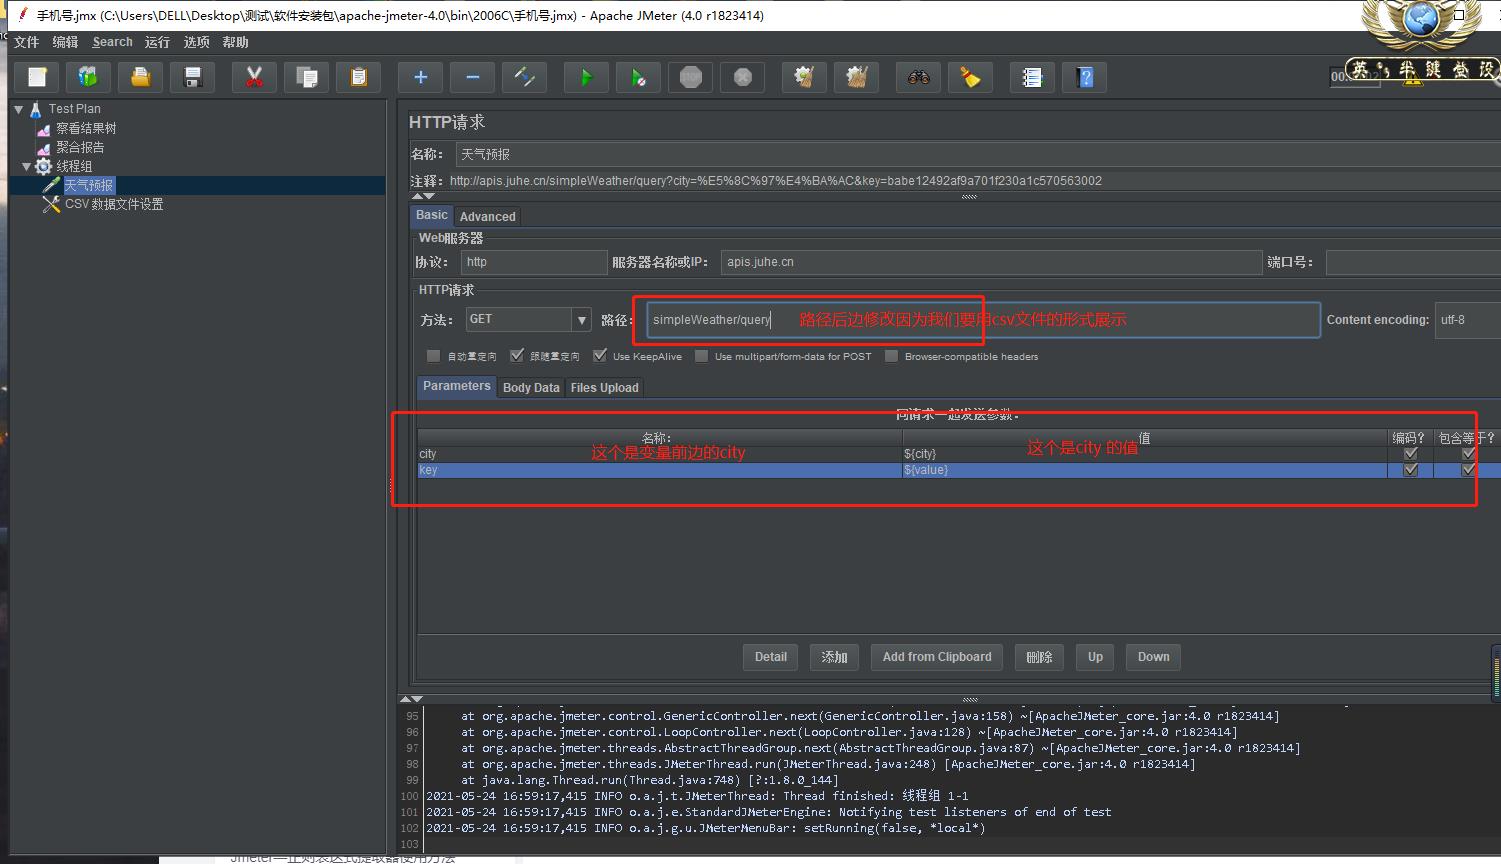Clear all results with double broom icon
Image resolution: width=1501 pixels, height=864 pixels.
coord(856,77)
